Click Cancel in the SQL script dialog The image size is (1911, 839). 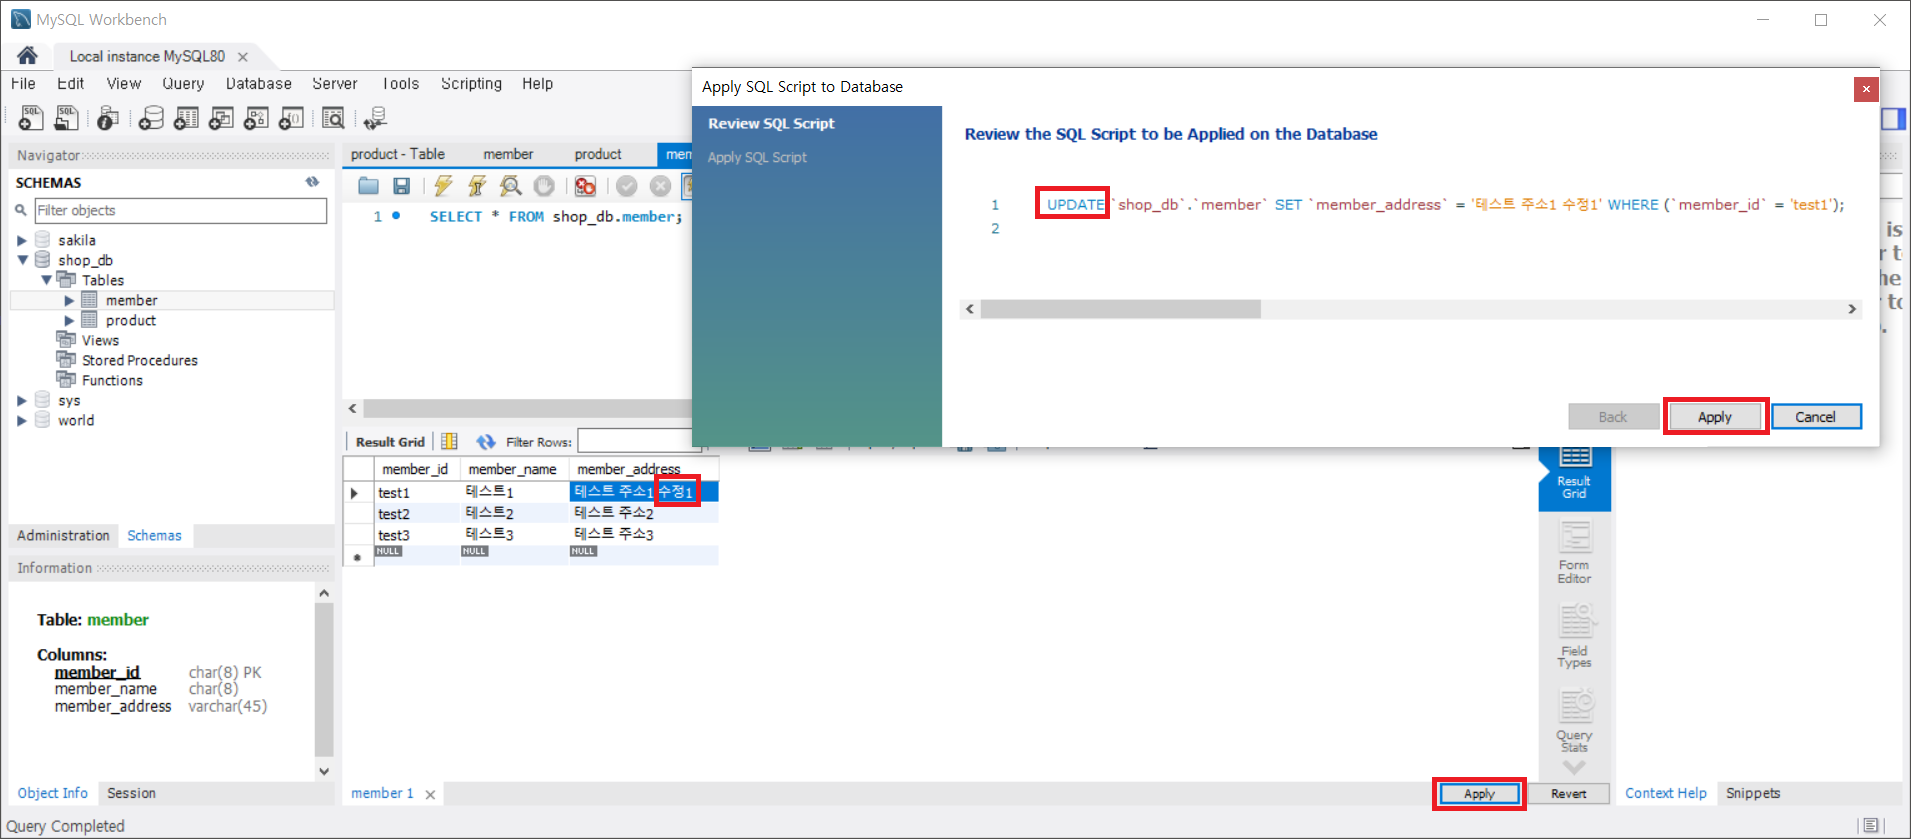[1815, 417]
